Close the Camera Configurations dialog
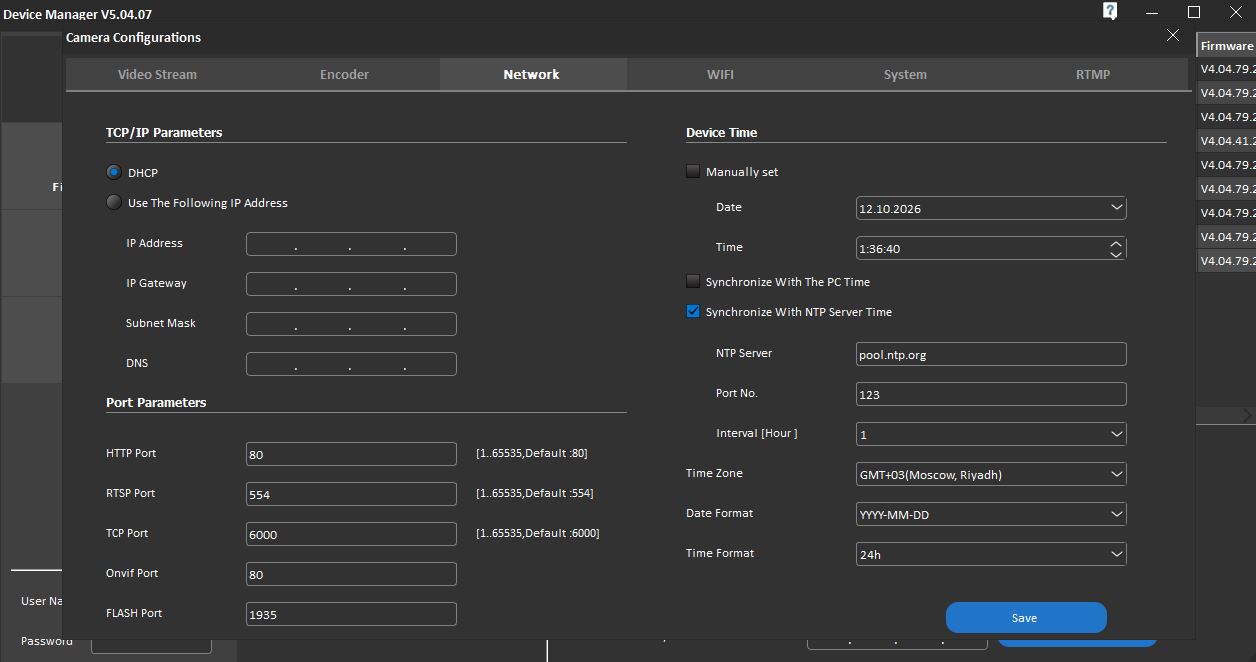Viewport: 1256px width, 662px height. click(1173, 35)
